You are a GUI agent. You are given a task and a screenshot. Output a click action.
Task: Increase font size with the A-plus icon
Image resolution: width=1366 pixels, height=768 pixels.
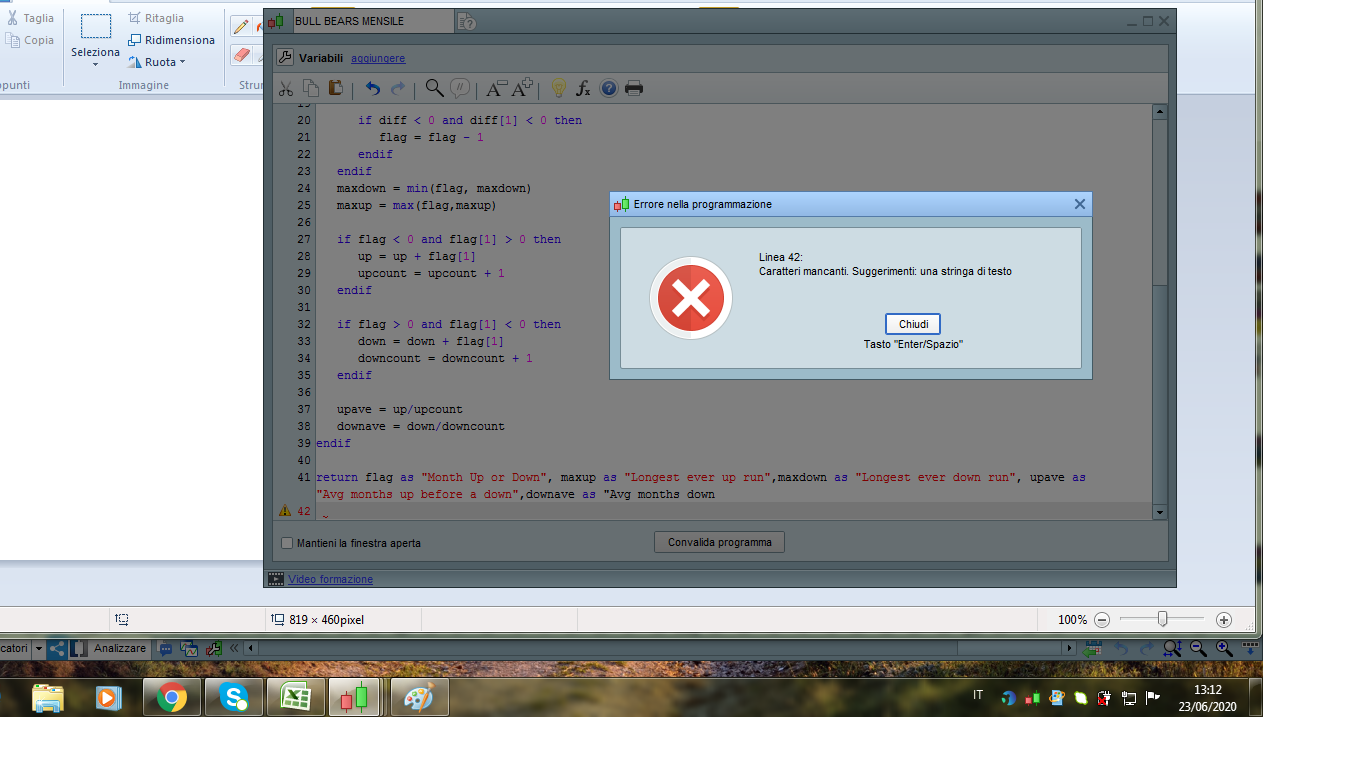coord(522,88)
